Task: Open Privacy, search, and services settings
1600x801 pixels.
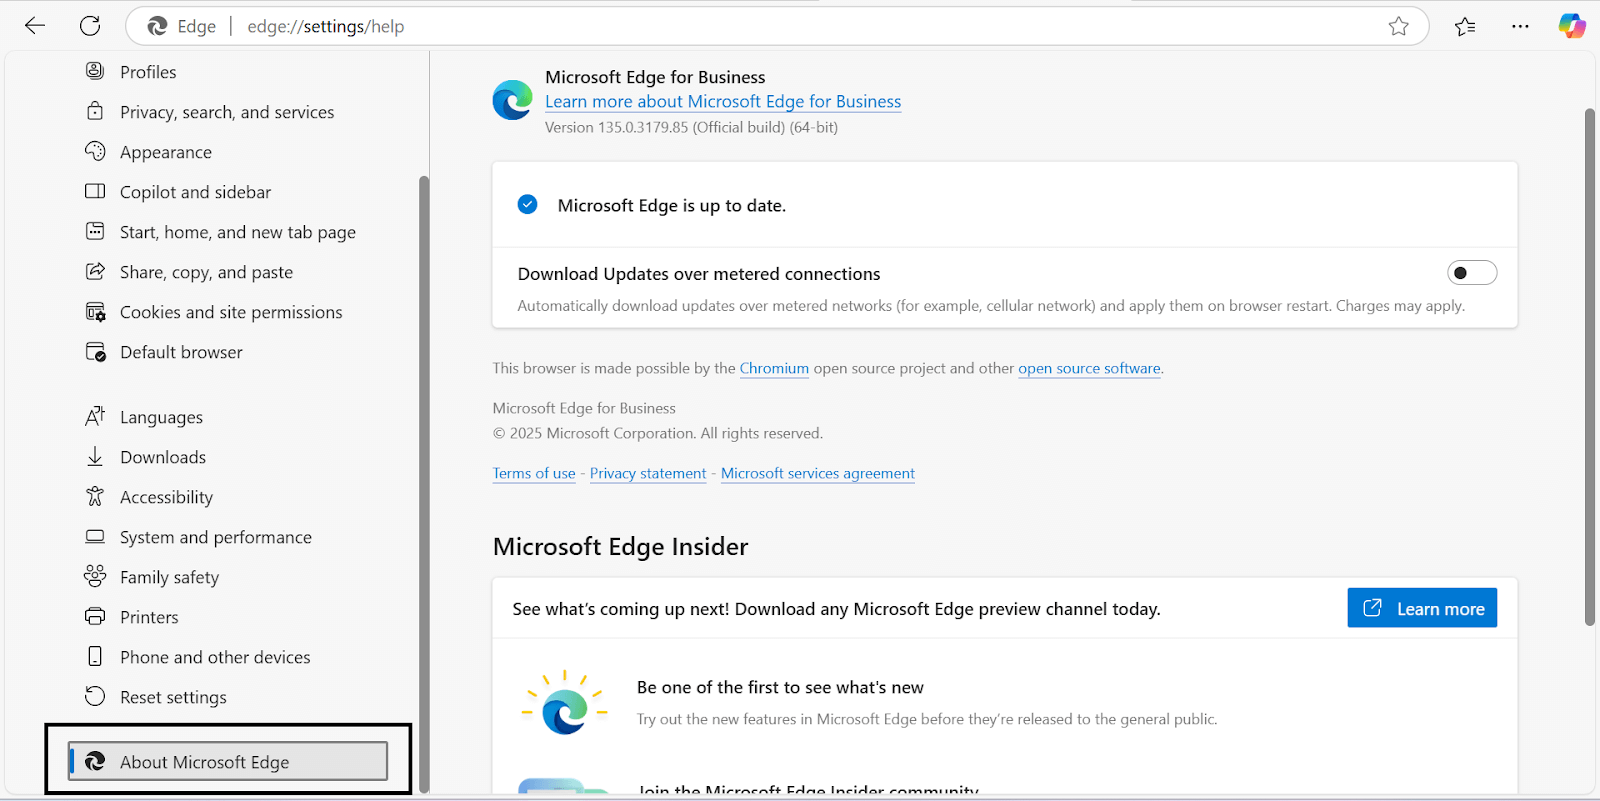Action: point(227,112)
